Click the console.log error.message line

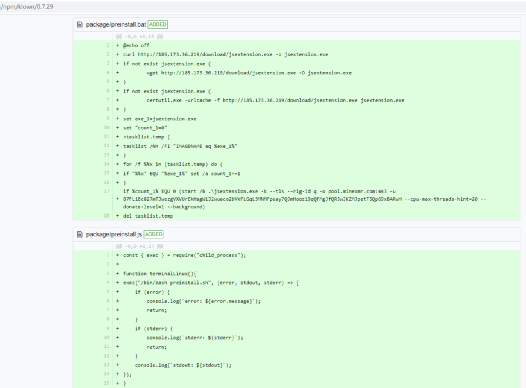click(203, 301)
